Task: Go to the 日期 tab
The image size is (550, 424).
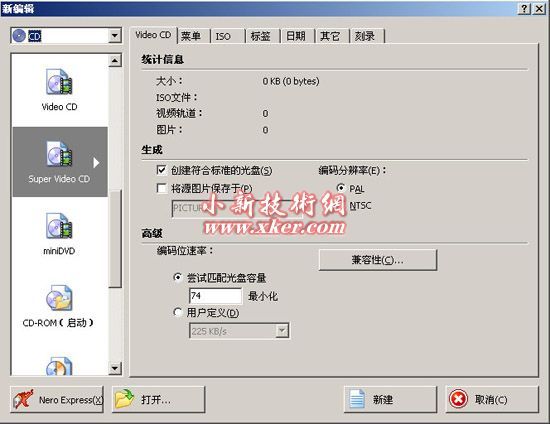Action: (296, 36)
